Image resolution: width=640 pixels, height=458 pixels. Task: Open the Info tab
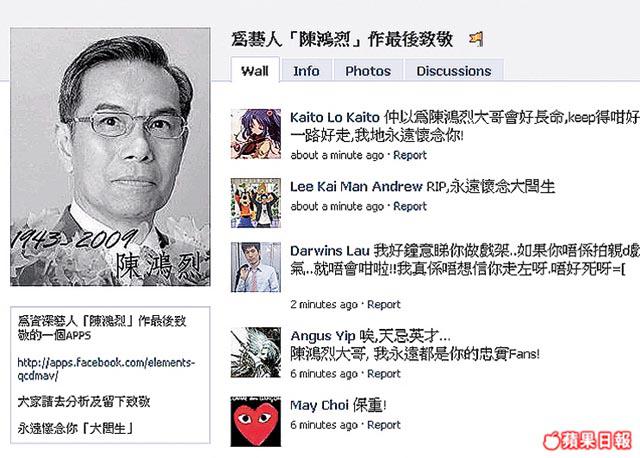coord(307,71)
